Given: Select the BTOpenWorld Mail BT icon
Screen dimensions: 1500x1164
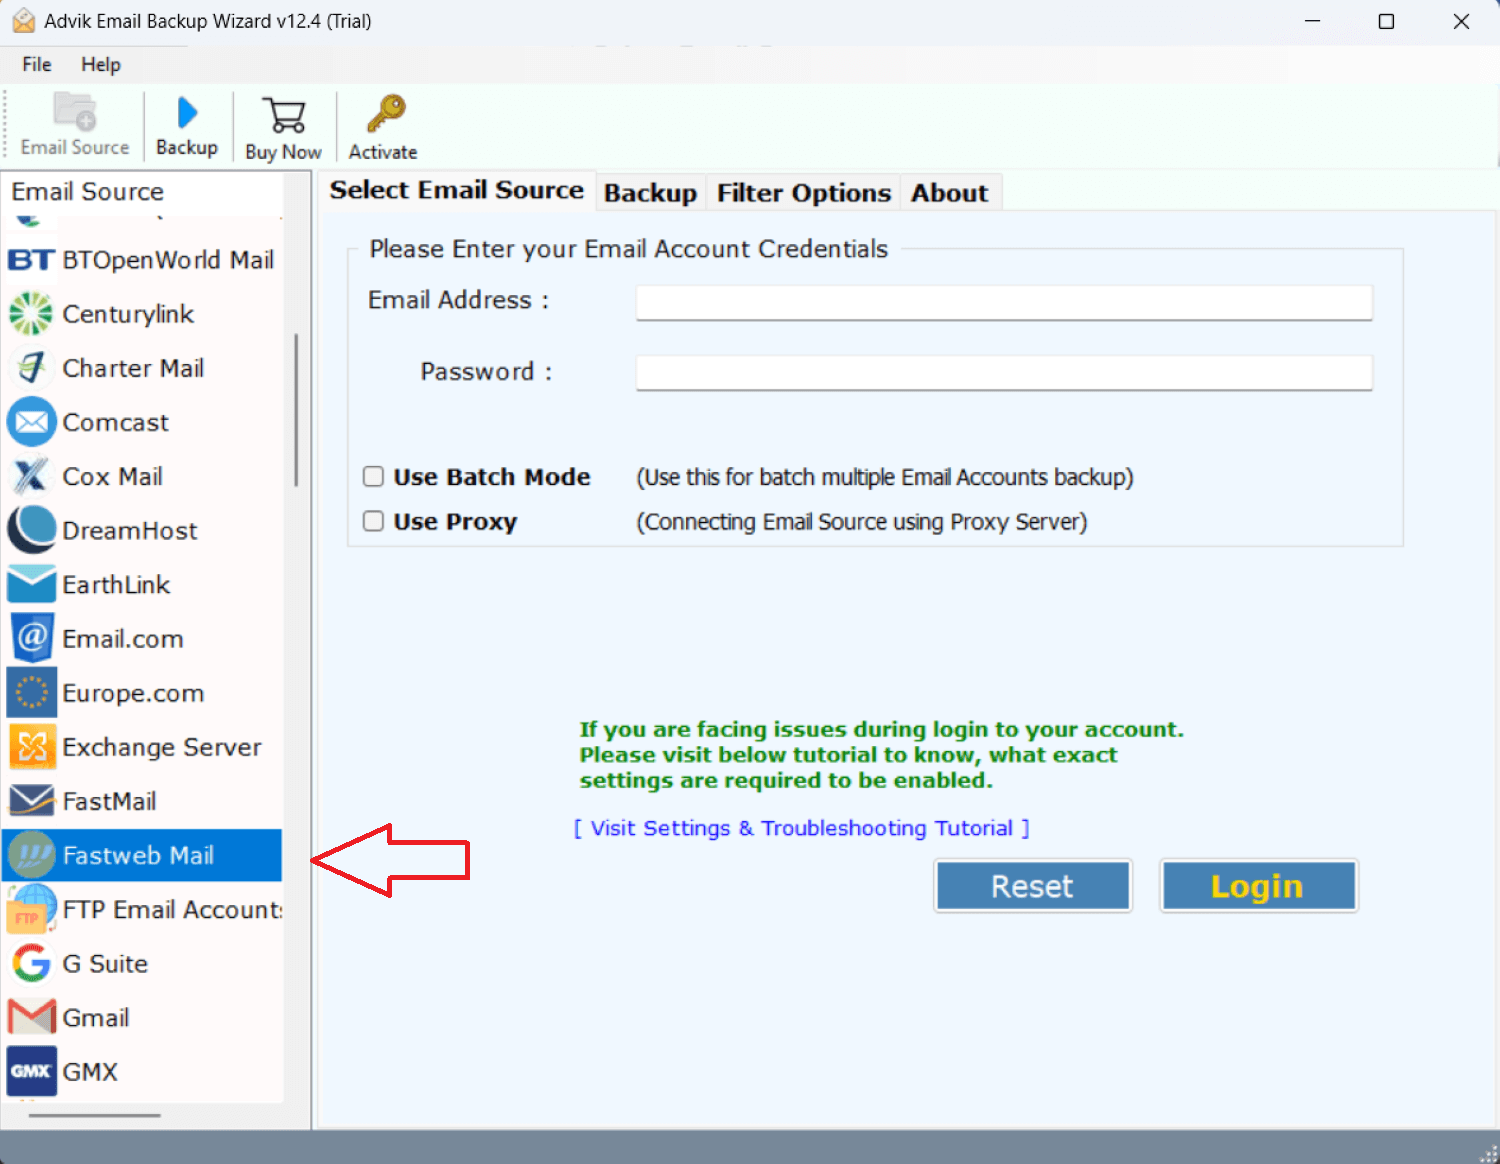Looking at the screenshot, I should (x=30, y=260).
